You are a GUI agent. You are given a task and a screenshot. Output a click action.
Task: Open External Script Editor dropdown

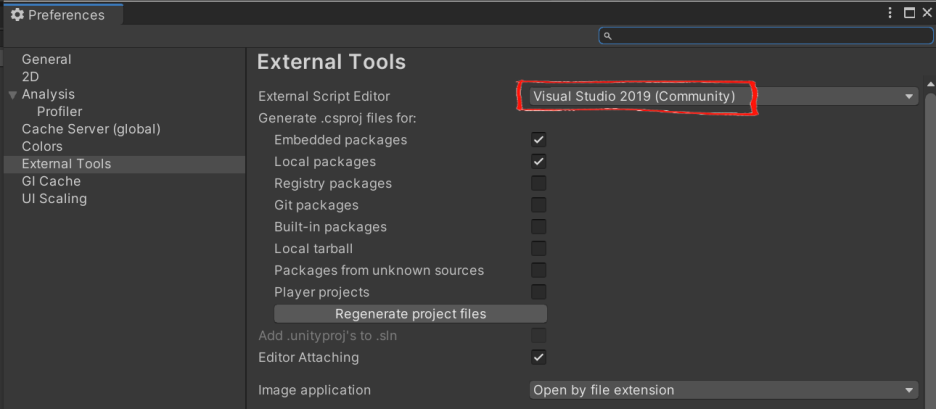pyautogui.click(x=723, y=96)
